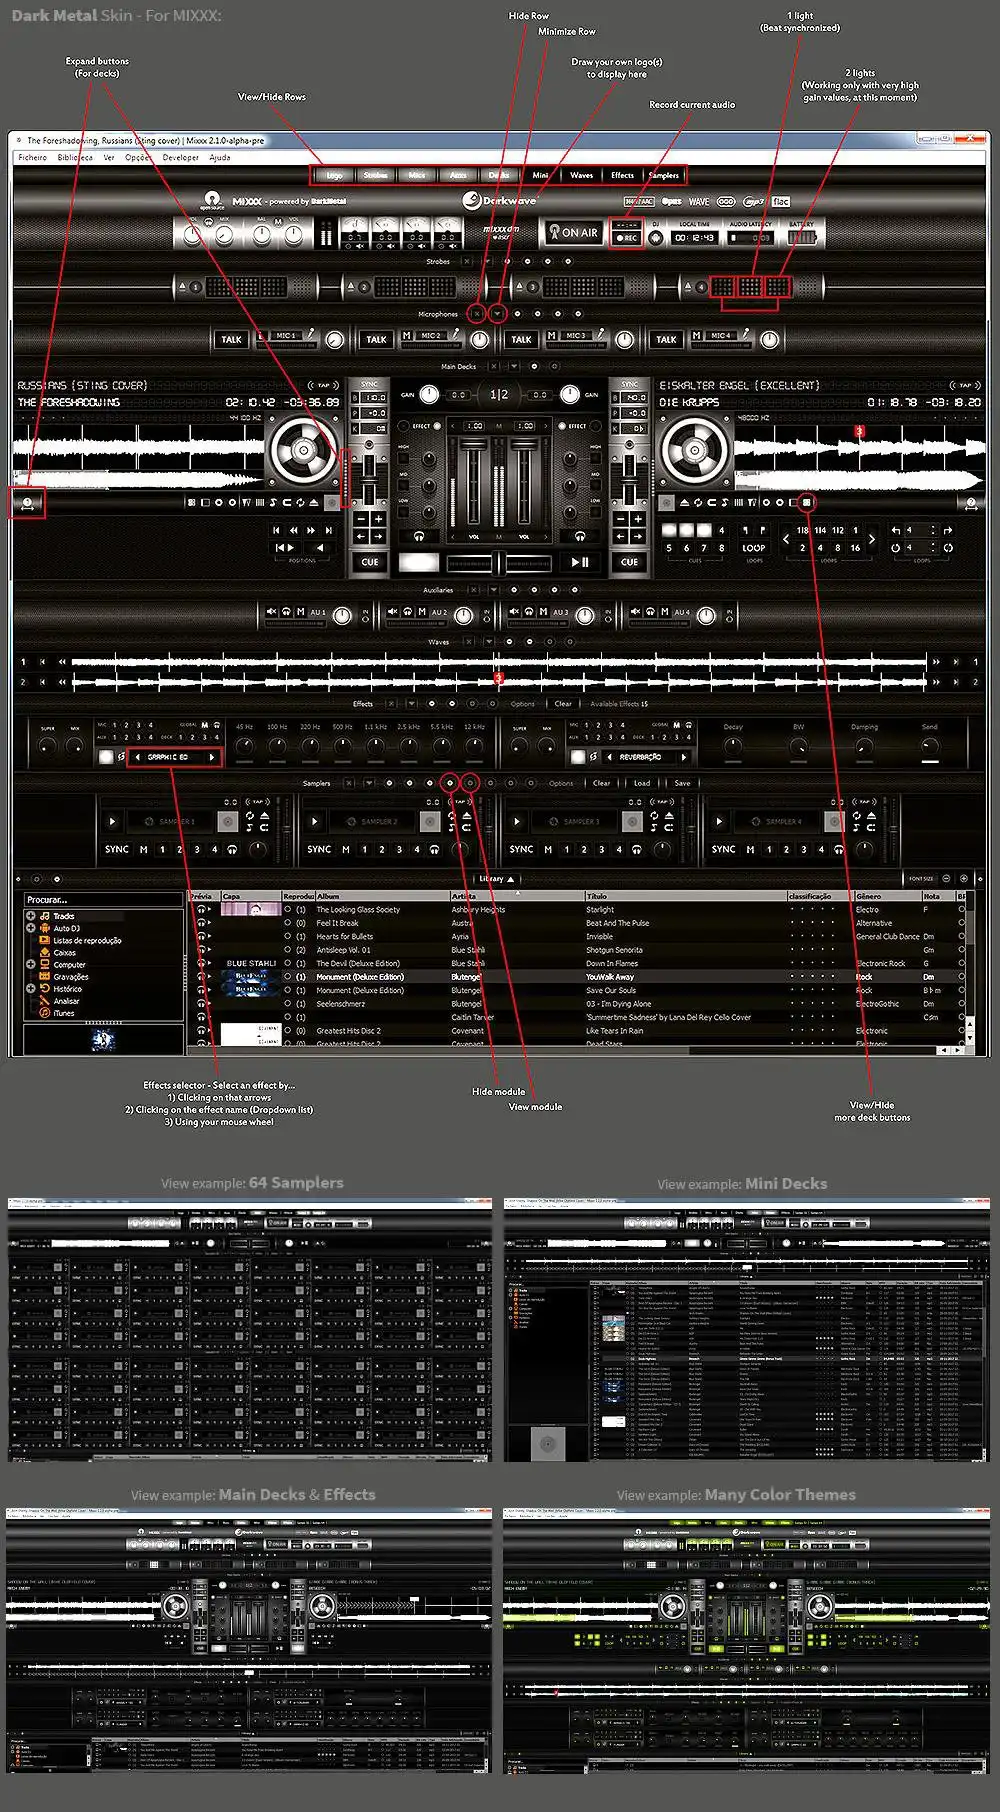Play Sampler 3
Screen dimensions: 1000x1812
(516, 821)
